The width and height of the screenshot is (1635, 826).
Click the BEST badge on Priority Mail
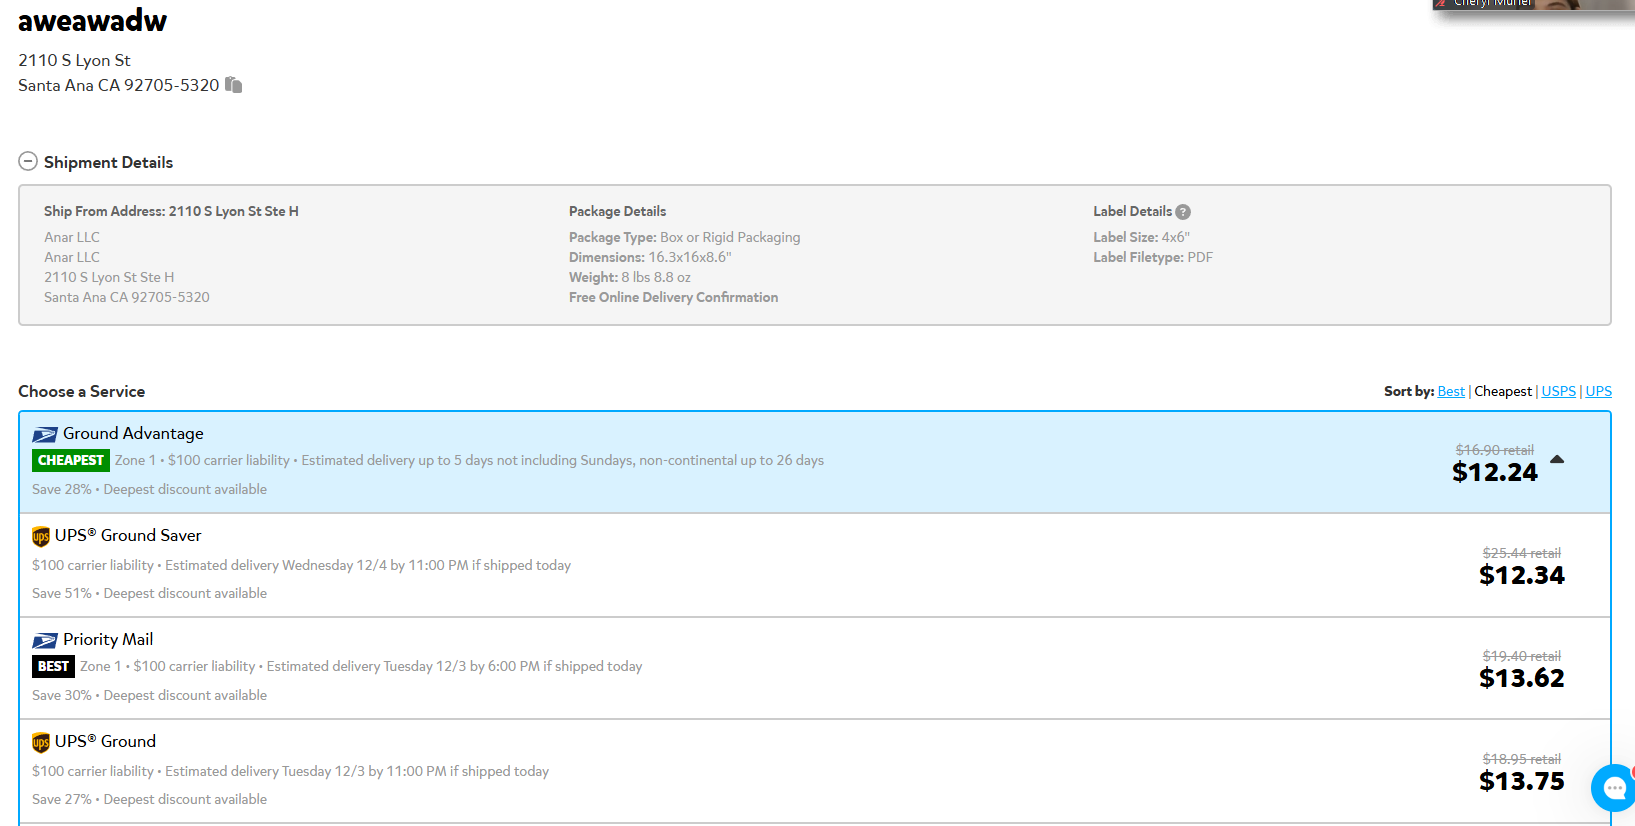[53, 666]
